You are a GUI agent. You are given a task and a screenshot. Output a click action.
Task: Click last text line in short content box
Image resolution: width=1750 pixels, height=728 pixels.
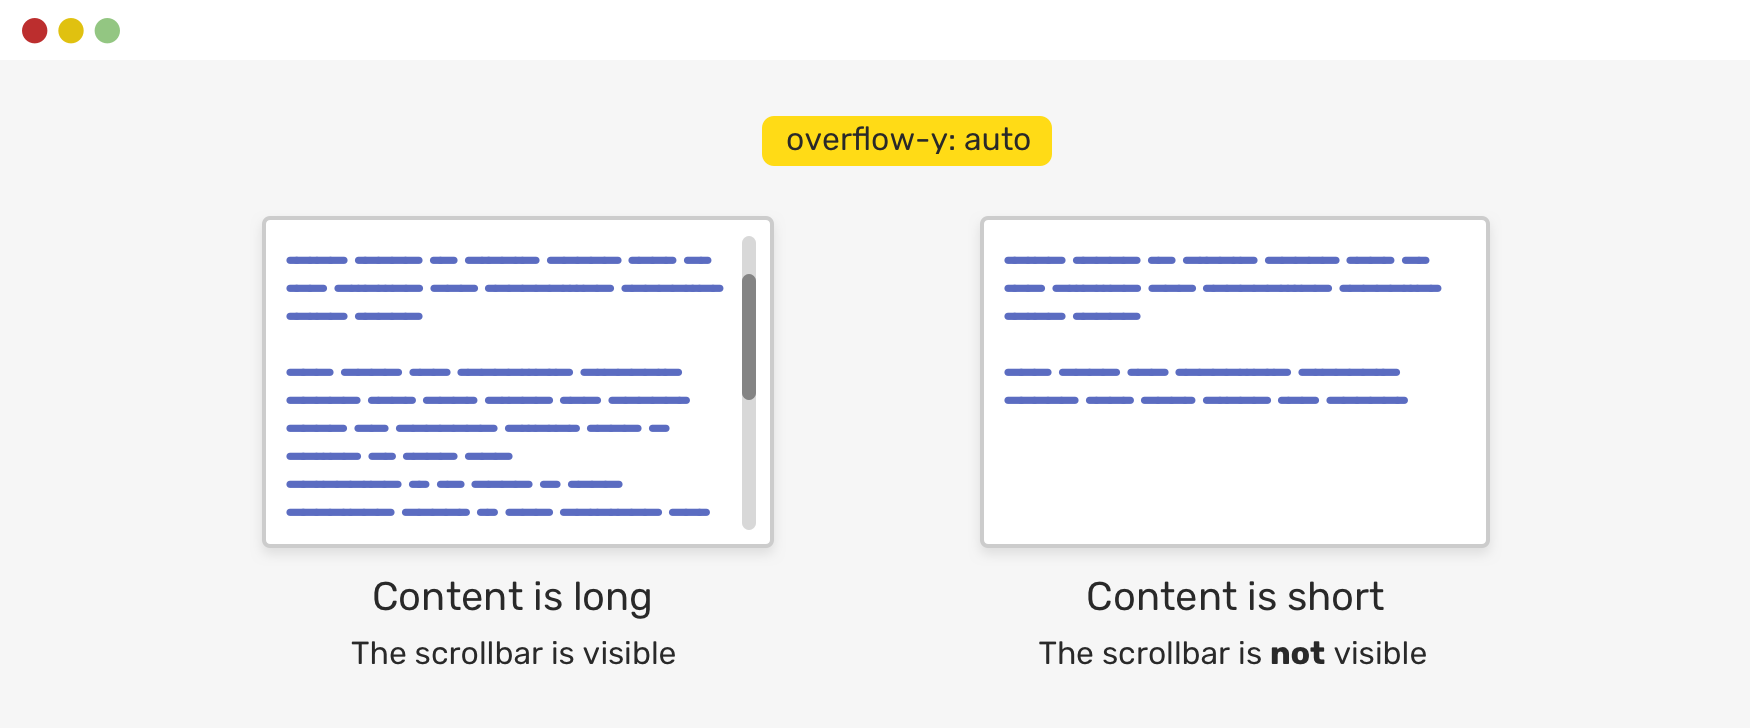point(1205,400)
